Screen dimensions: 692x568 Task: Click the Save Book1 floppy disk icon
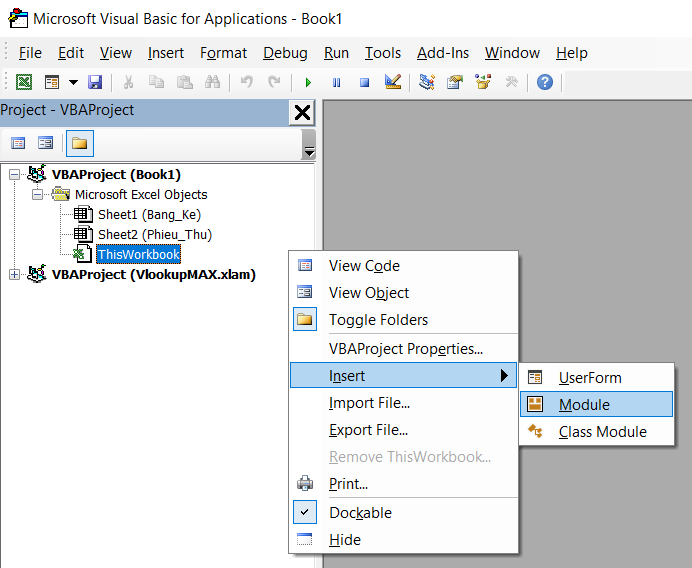(x=95, y=82)
